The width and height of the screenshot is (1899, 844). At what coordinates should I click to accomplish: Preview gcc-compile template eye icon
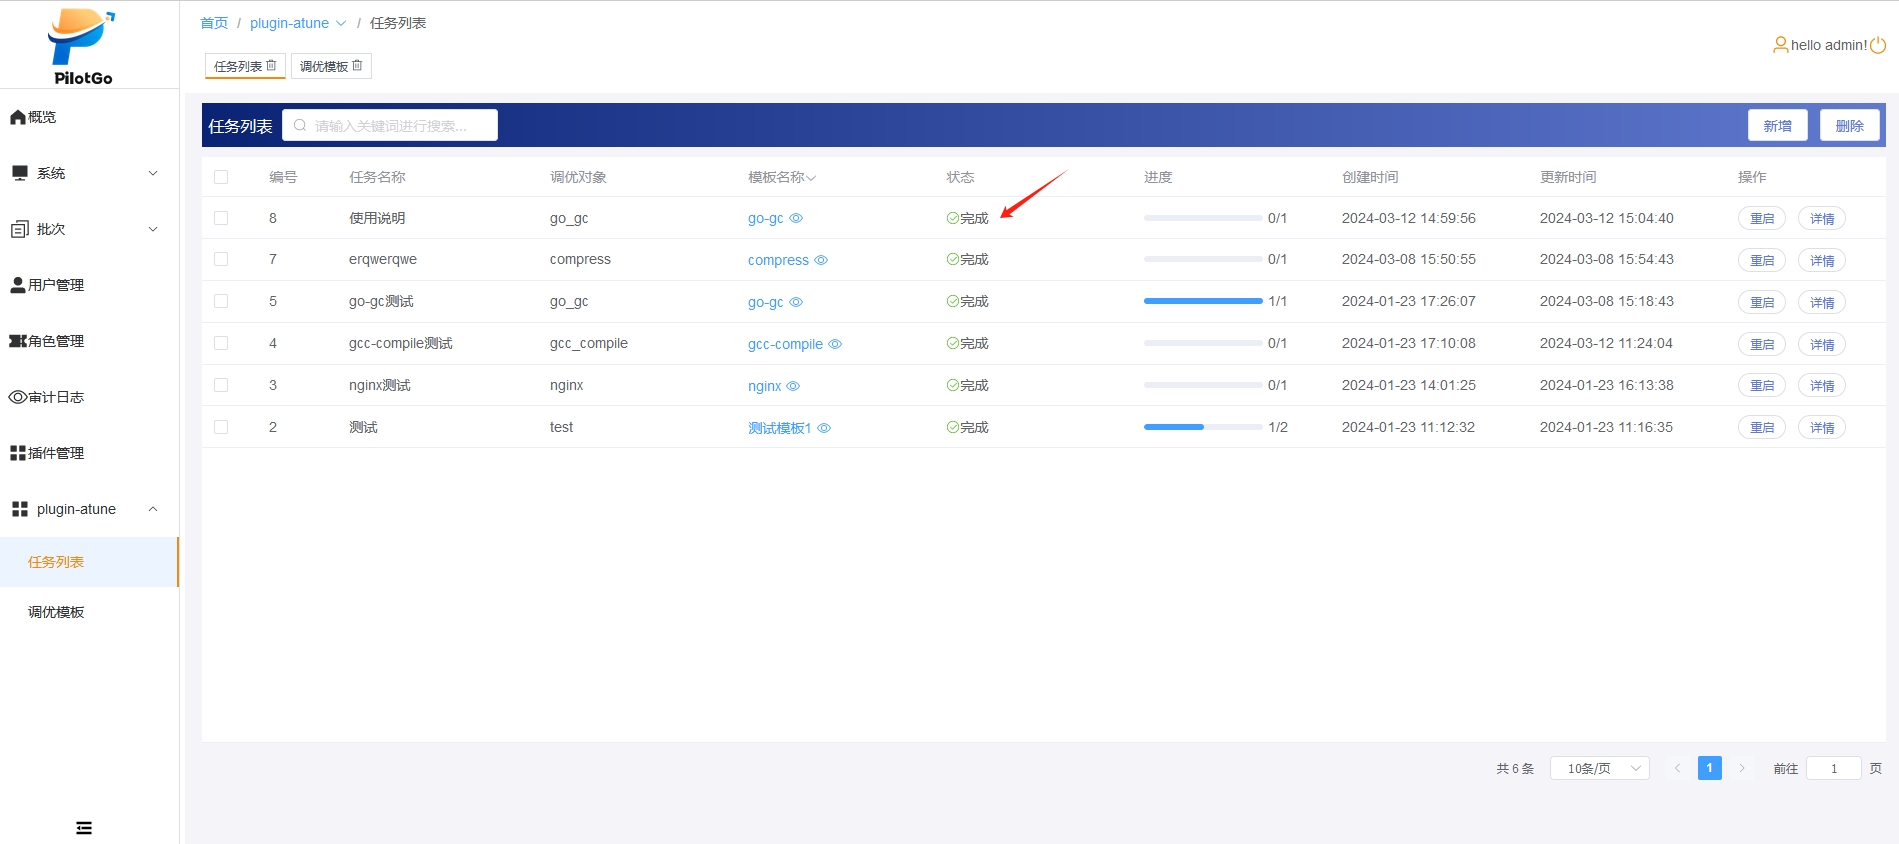[835, 344]
